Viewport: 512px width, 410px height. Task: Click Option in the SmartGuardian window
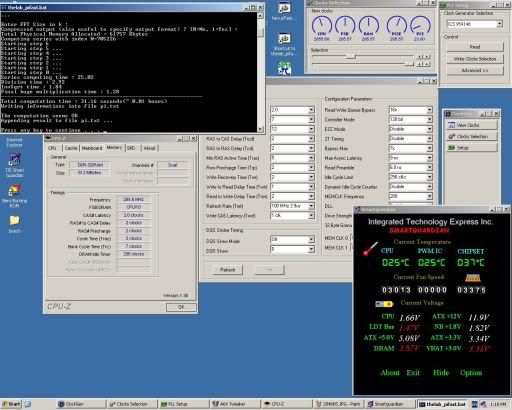coord(471,373)
